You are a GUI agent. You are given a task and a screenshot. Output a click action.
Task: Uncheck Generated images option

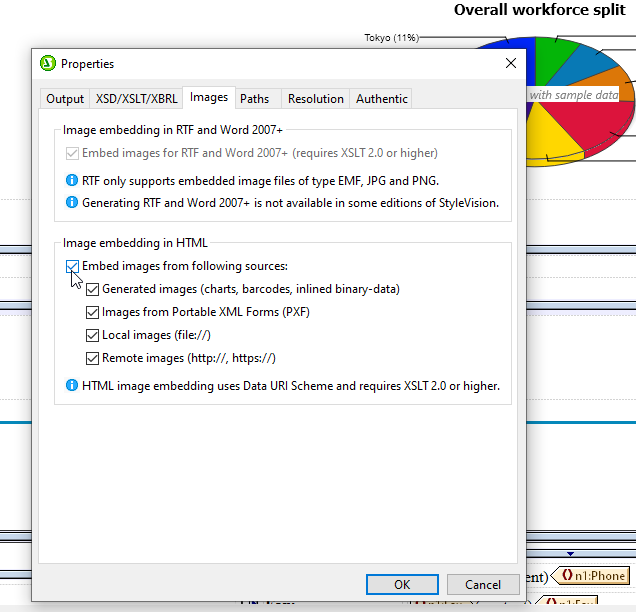93,289
